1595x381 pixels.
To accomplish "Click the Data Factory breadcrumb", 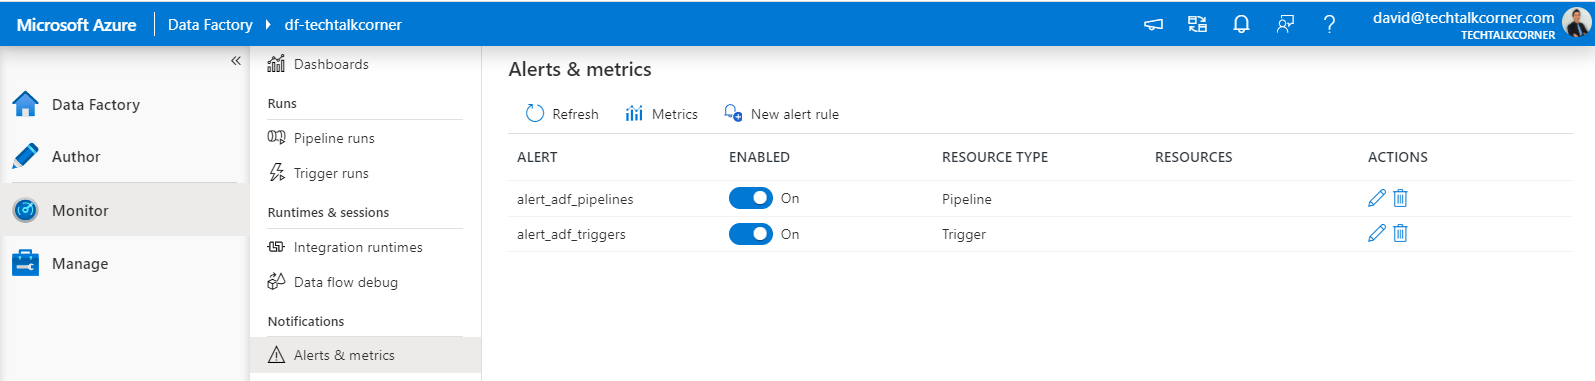I will [210, 24].
